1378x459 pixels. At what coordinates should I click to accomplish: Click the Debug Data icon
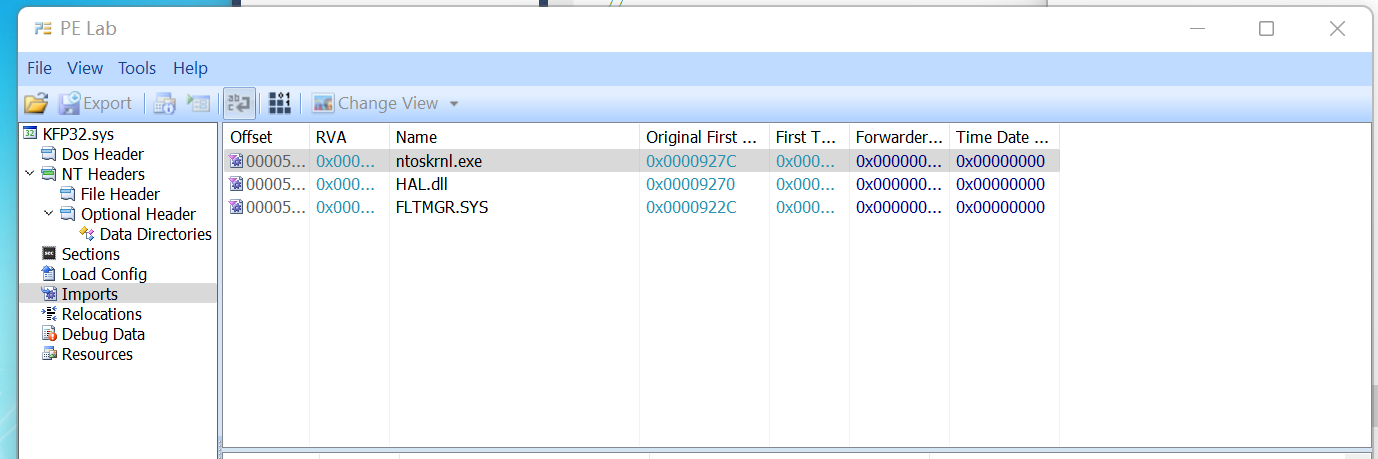49,334
